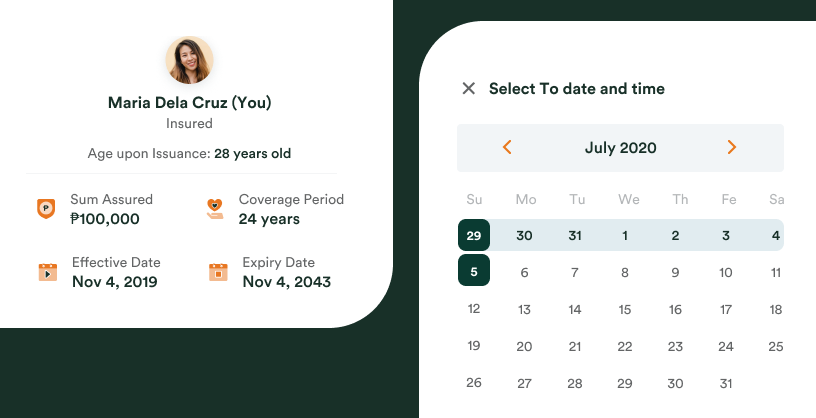Screen dimensions: 816x418
Task: Click the Nov 4, 2043 expiry date
Action: (x=286, y=282)
